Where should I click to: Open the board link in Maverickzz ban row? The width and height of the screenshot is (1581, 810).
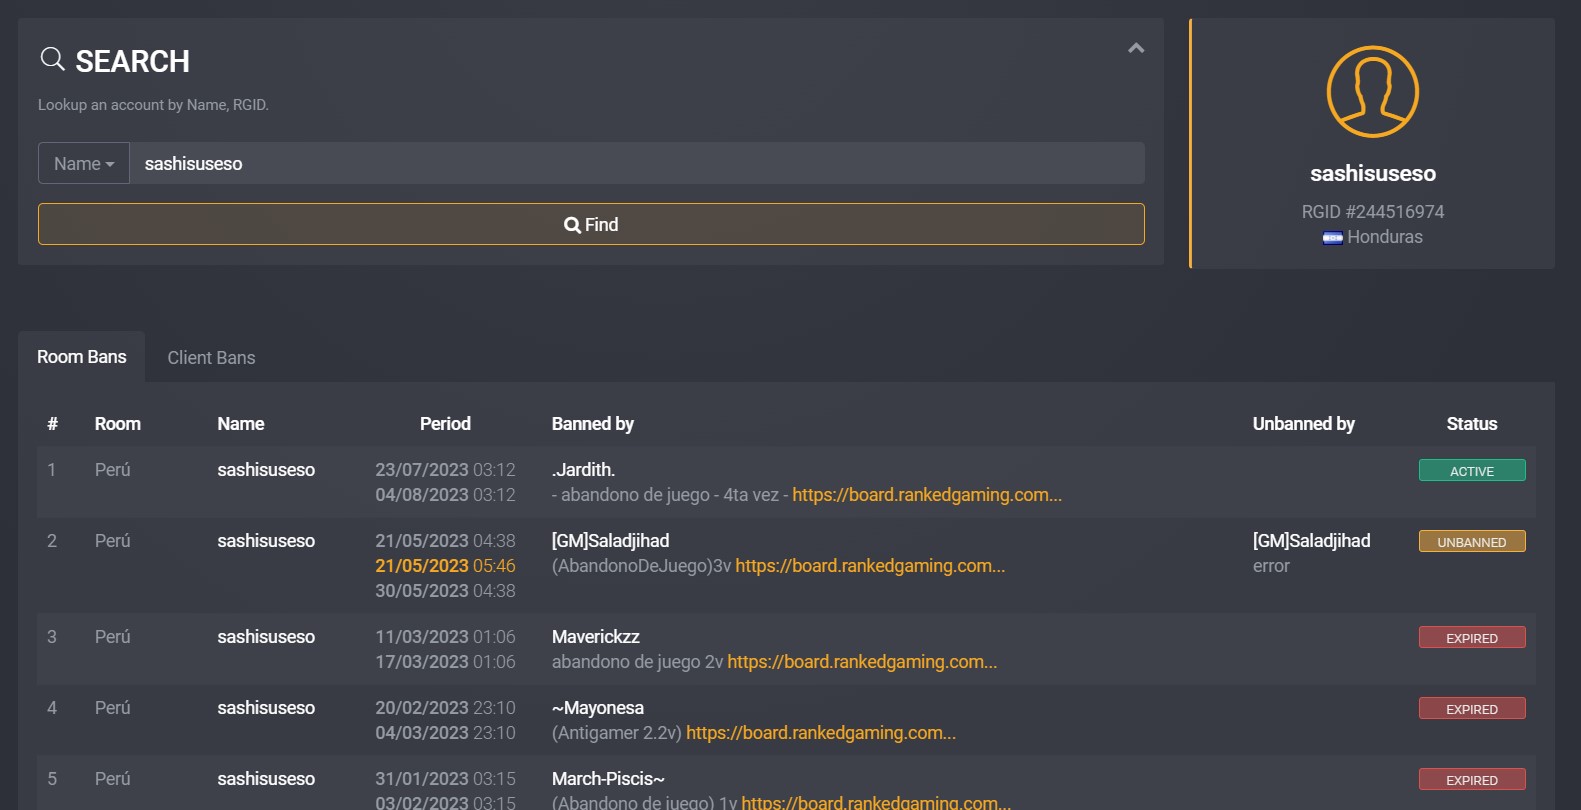point(862,662)
